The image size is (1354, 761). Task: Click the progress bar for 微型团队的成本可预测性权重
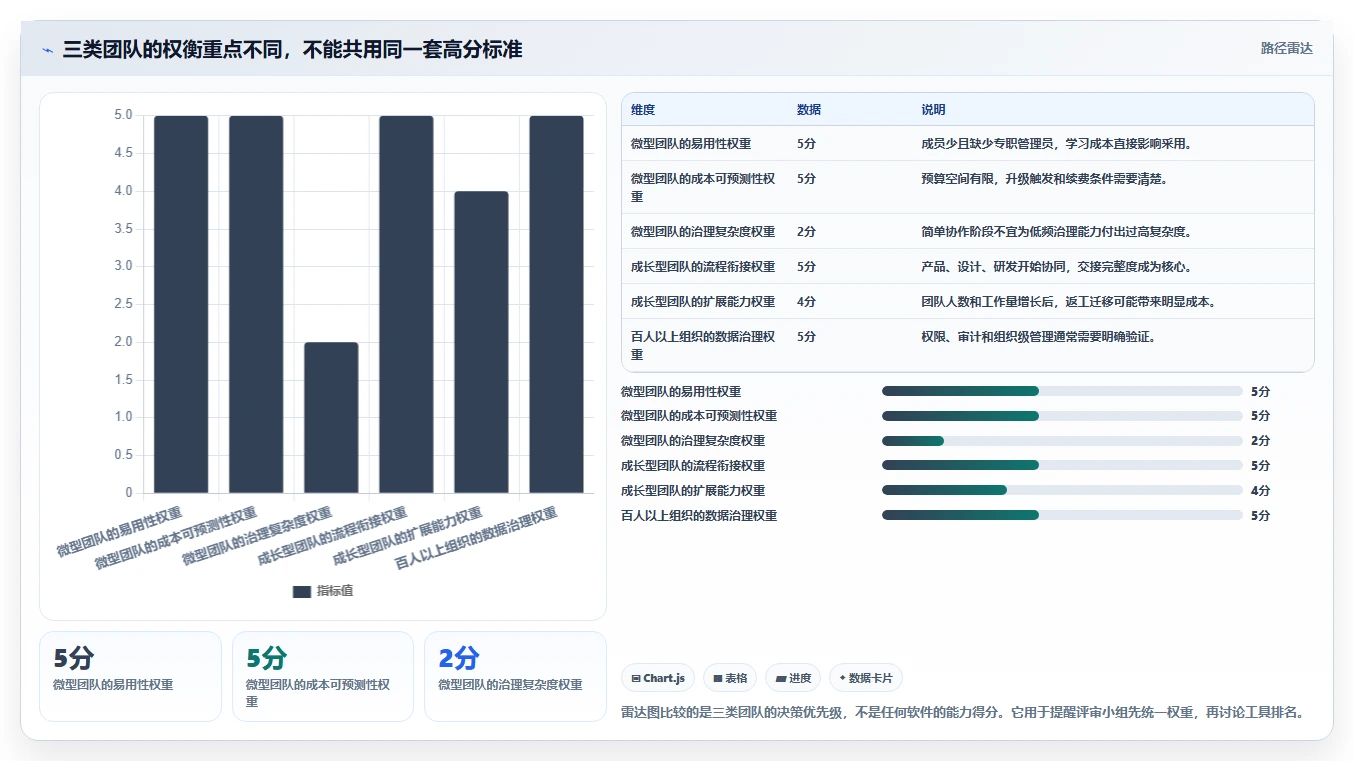(x=1062, y=416)
